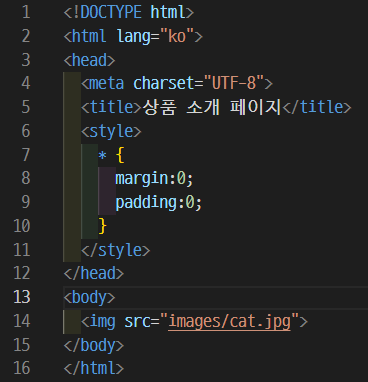Click line number 14 in the gutter
This screenshot has height=382, width=368.
click(22, 321)
